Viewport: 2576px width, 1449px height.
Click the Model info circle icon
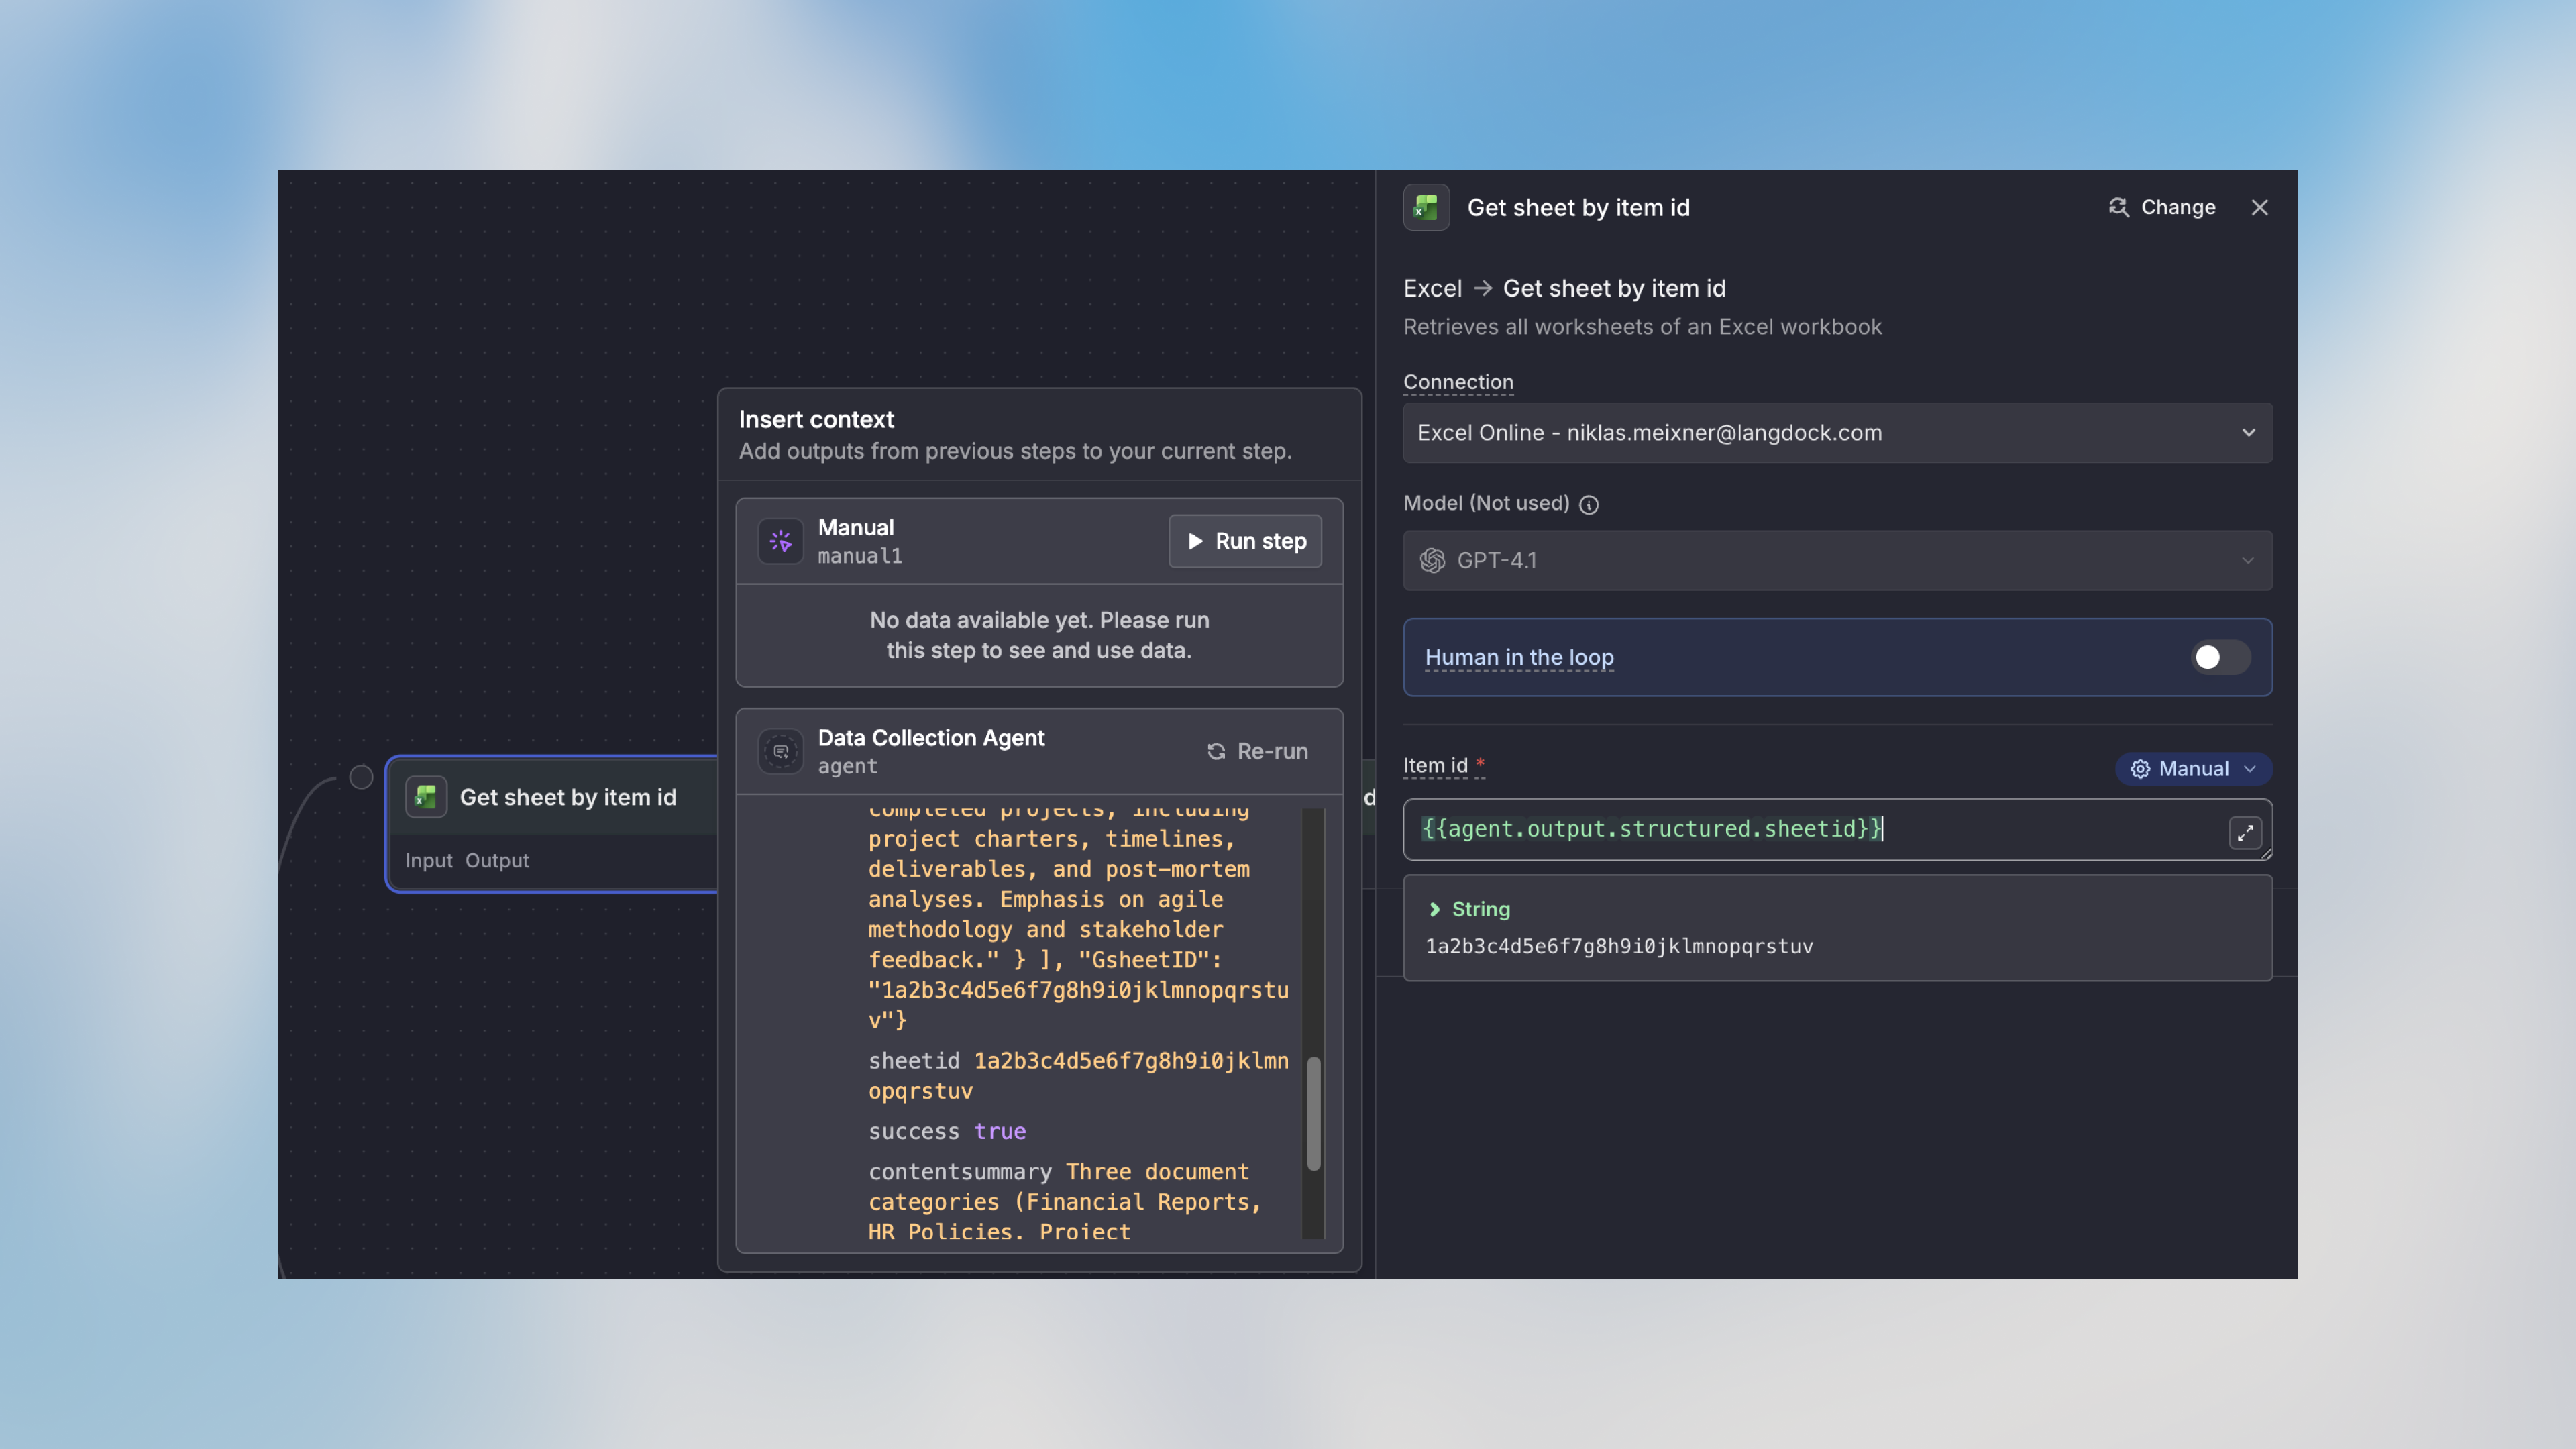1589,505
